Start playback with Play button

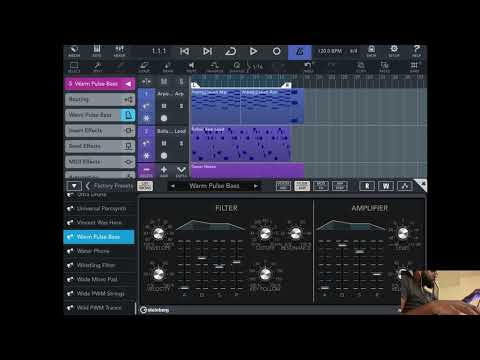click(253, 51)
